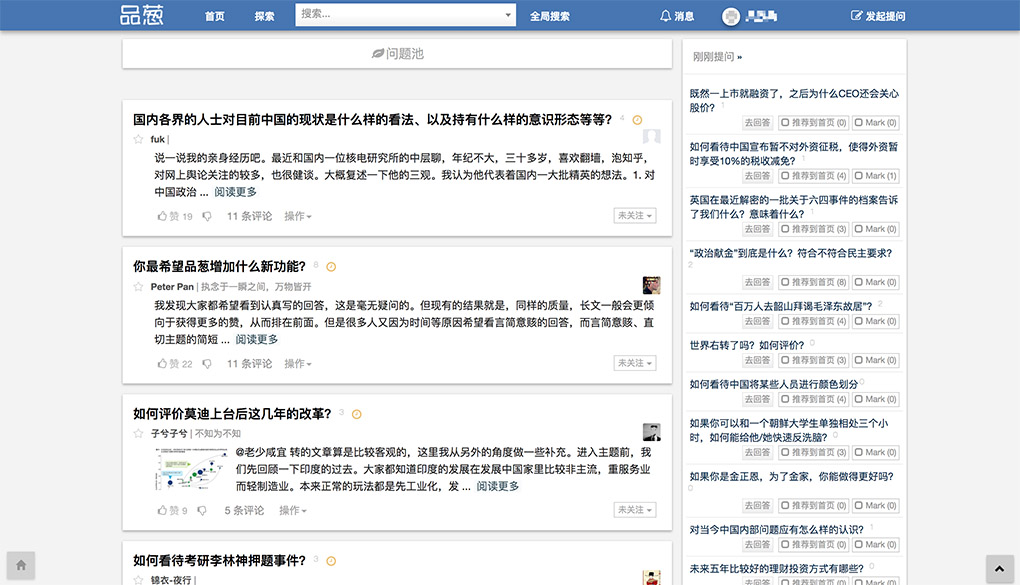Screen dimensions: 1020x585
Task: Upvote fuk's answer with thumbs-up 赞
Action: pyautogui.click(x=163, y=216)
